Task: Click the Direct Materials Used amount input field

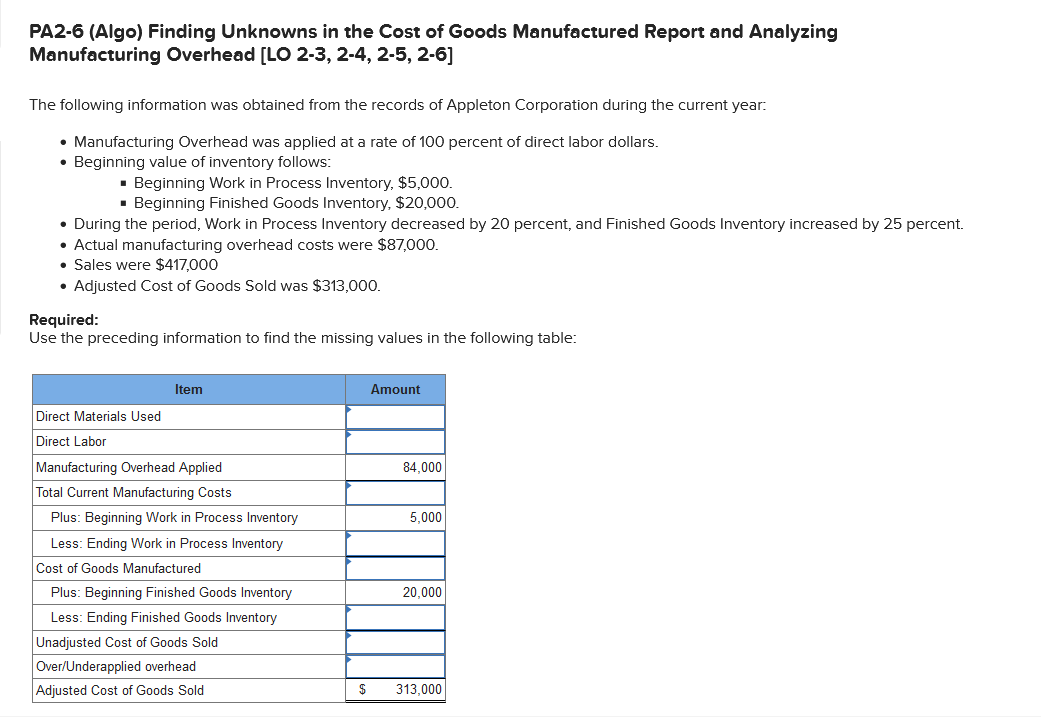Action: point(395,416)
